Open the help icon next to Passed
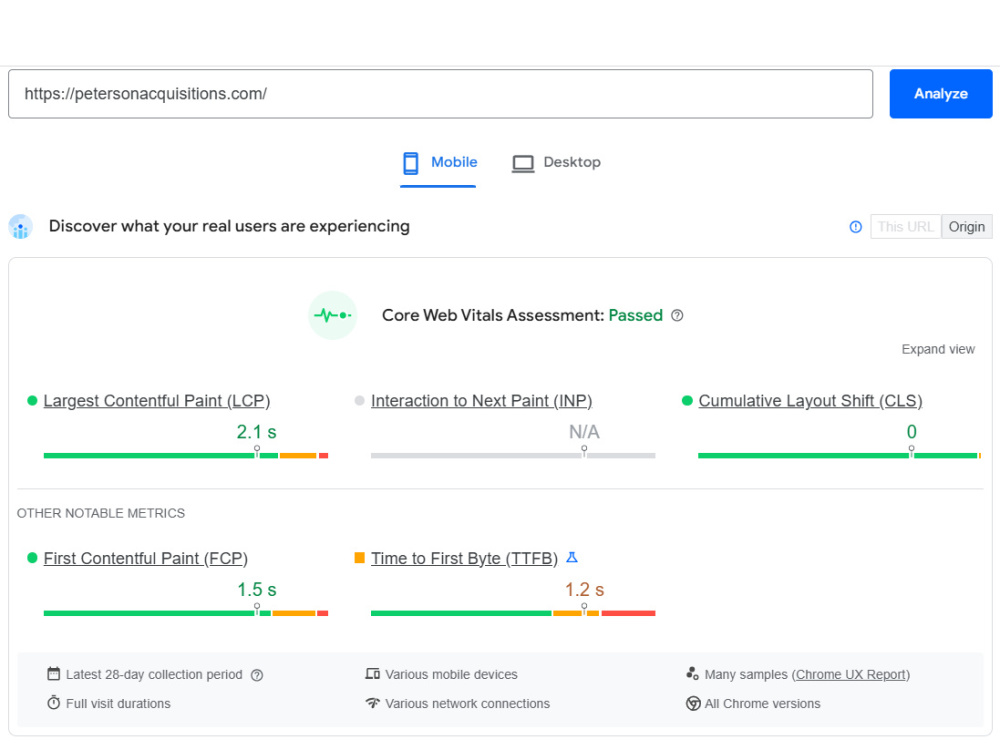Viewport: 1000px width, 750px height. pyautogui.click(x=677, y=315)
